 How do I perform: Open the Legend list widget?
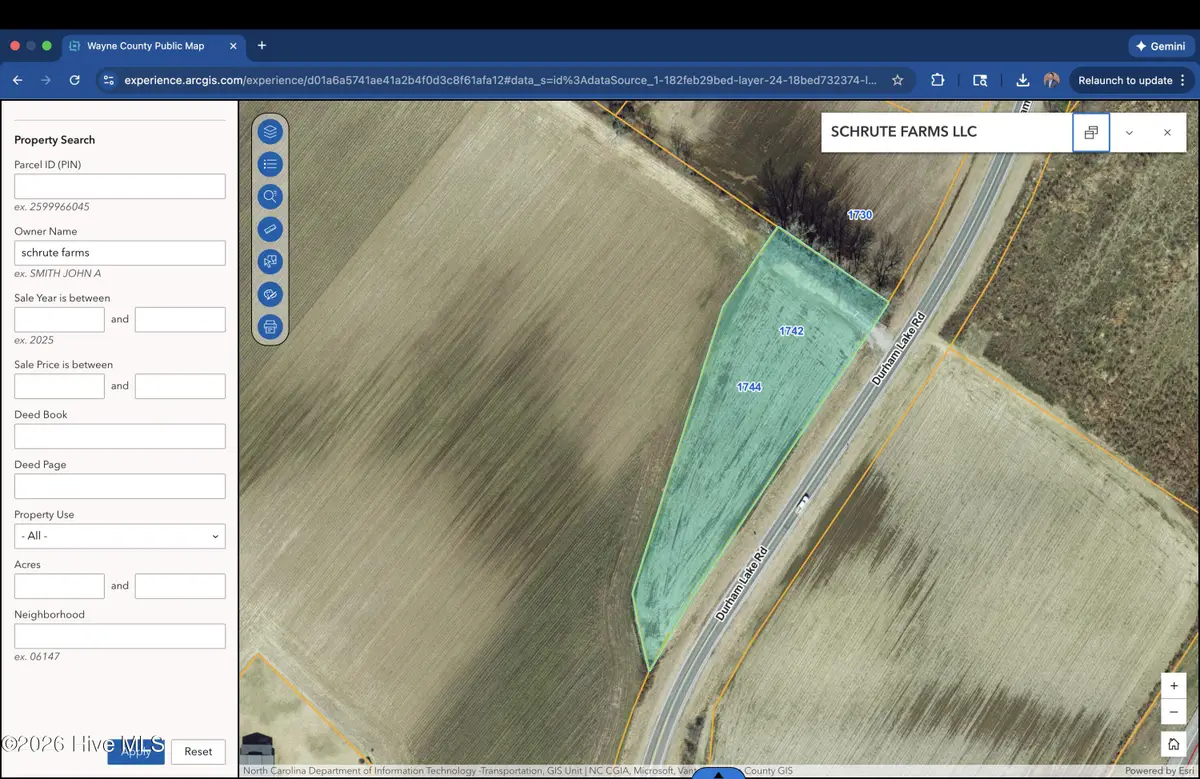(x=270, y=164)
